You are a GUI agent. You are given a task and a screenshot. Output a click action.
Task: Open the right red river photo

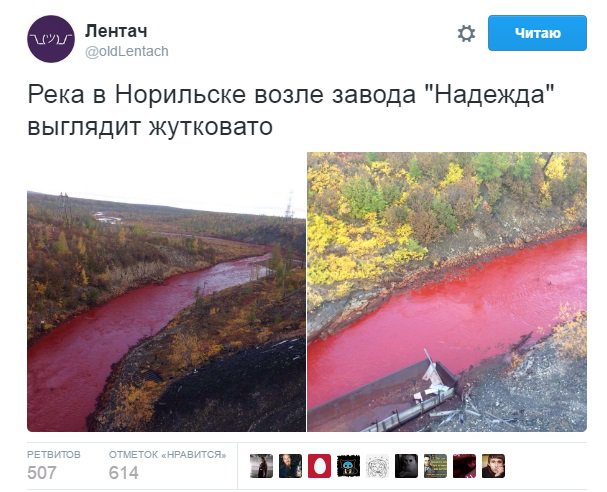click(x=447, y=292)
